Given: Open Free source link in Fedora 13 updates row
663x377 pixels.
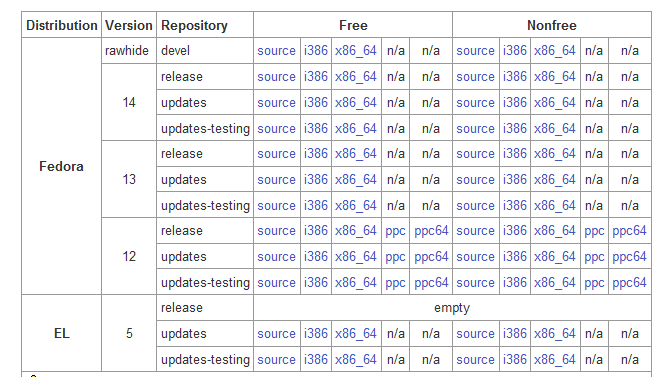Looking at the screenshot, I should pos(276,179).
